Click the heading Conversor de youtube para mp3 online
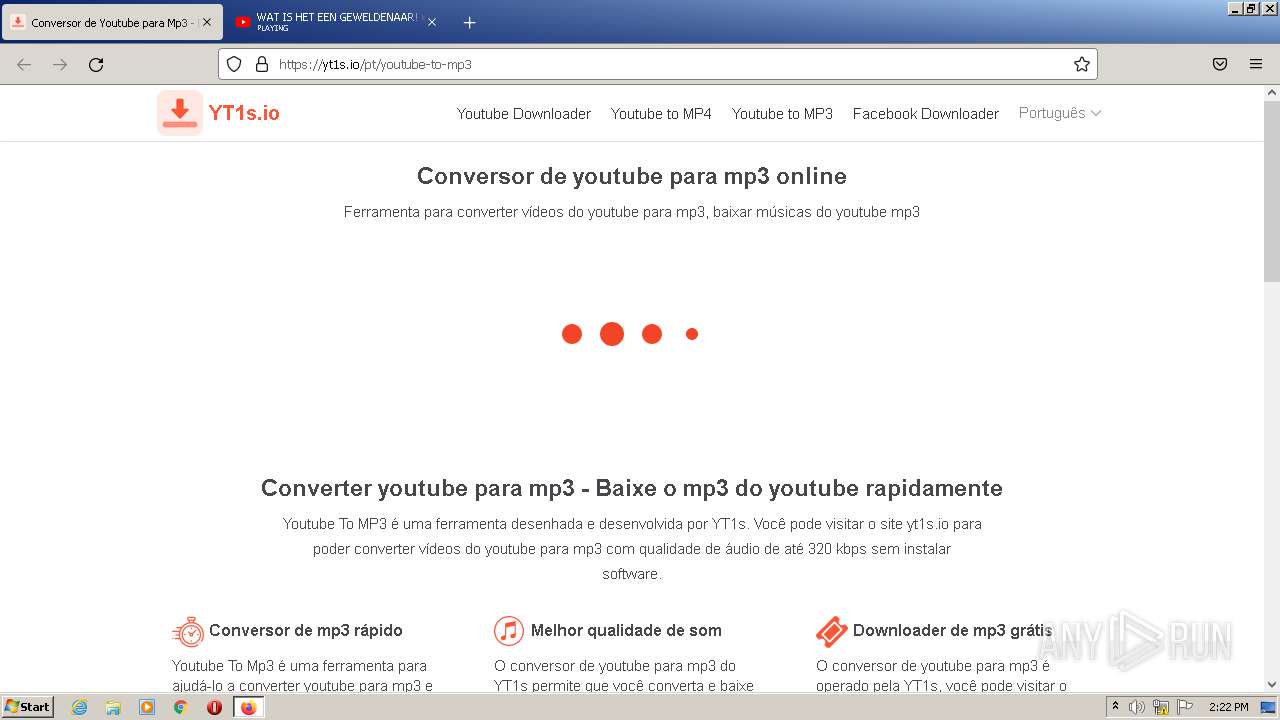Image resolution: width=1280 pixels, height=720 pixels. (x=632, y=176)
